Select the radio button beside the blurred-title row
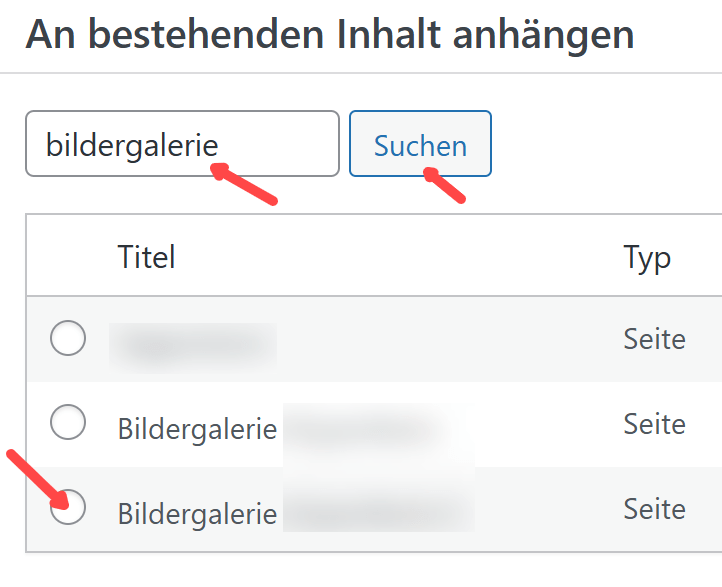The height and width of the screenshot is (587, 722). (x=68, y=340)
